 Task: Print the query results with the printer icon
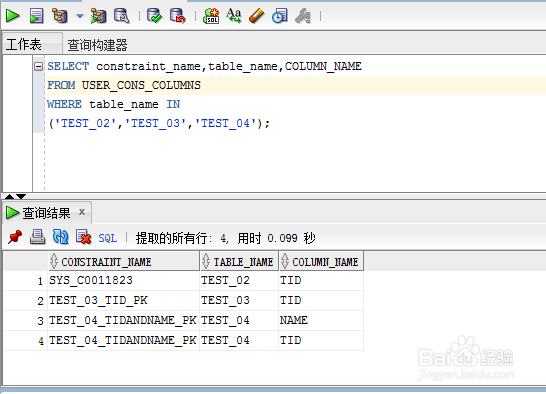[37, 237]
